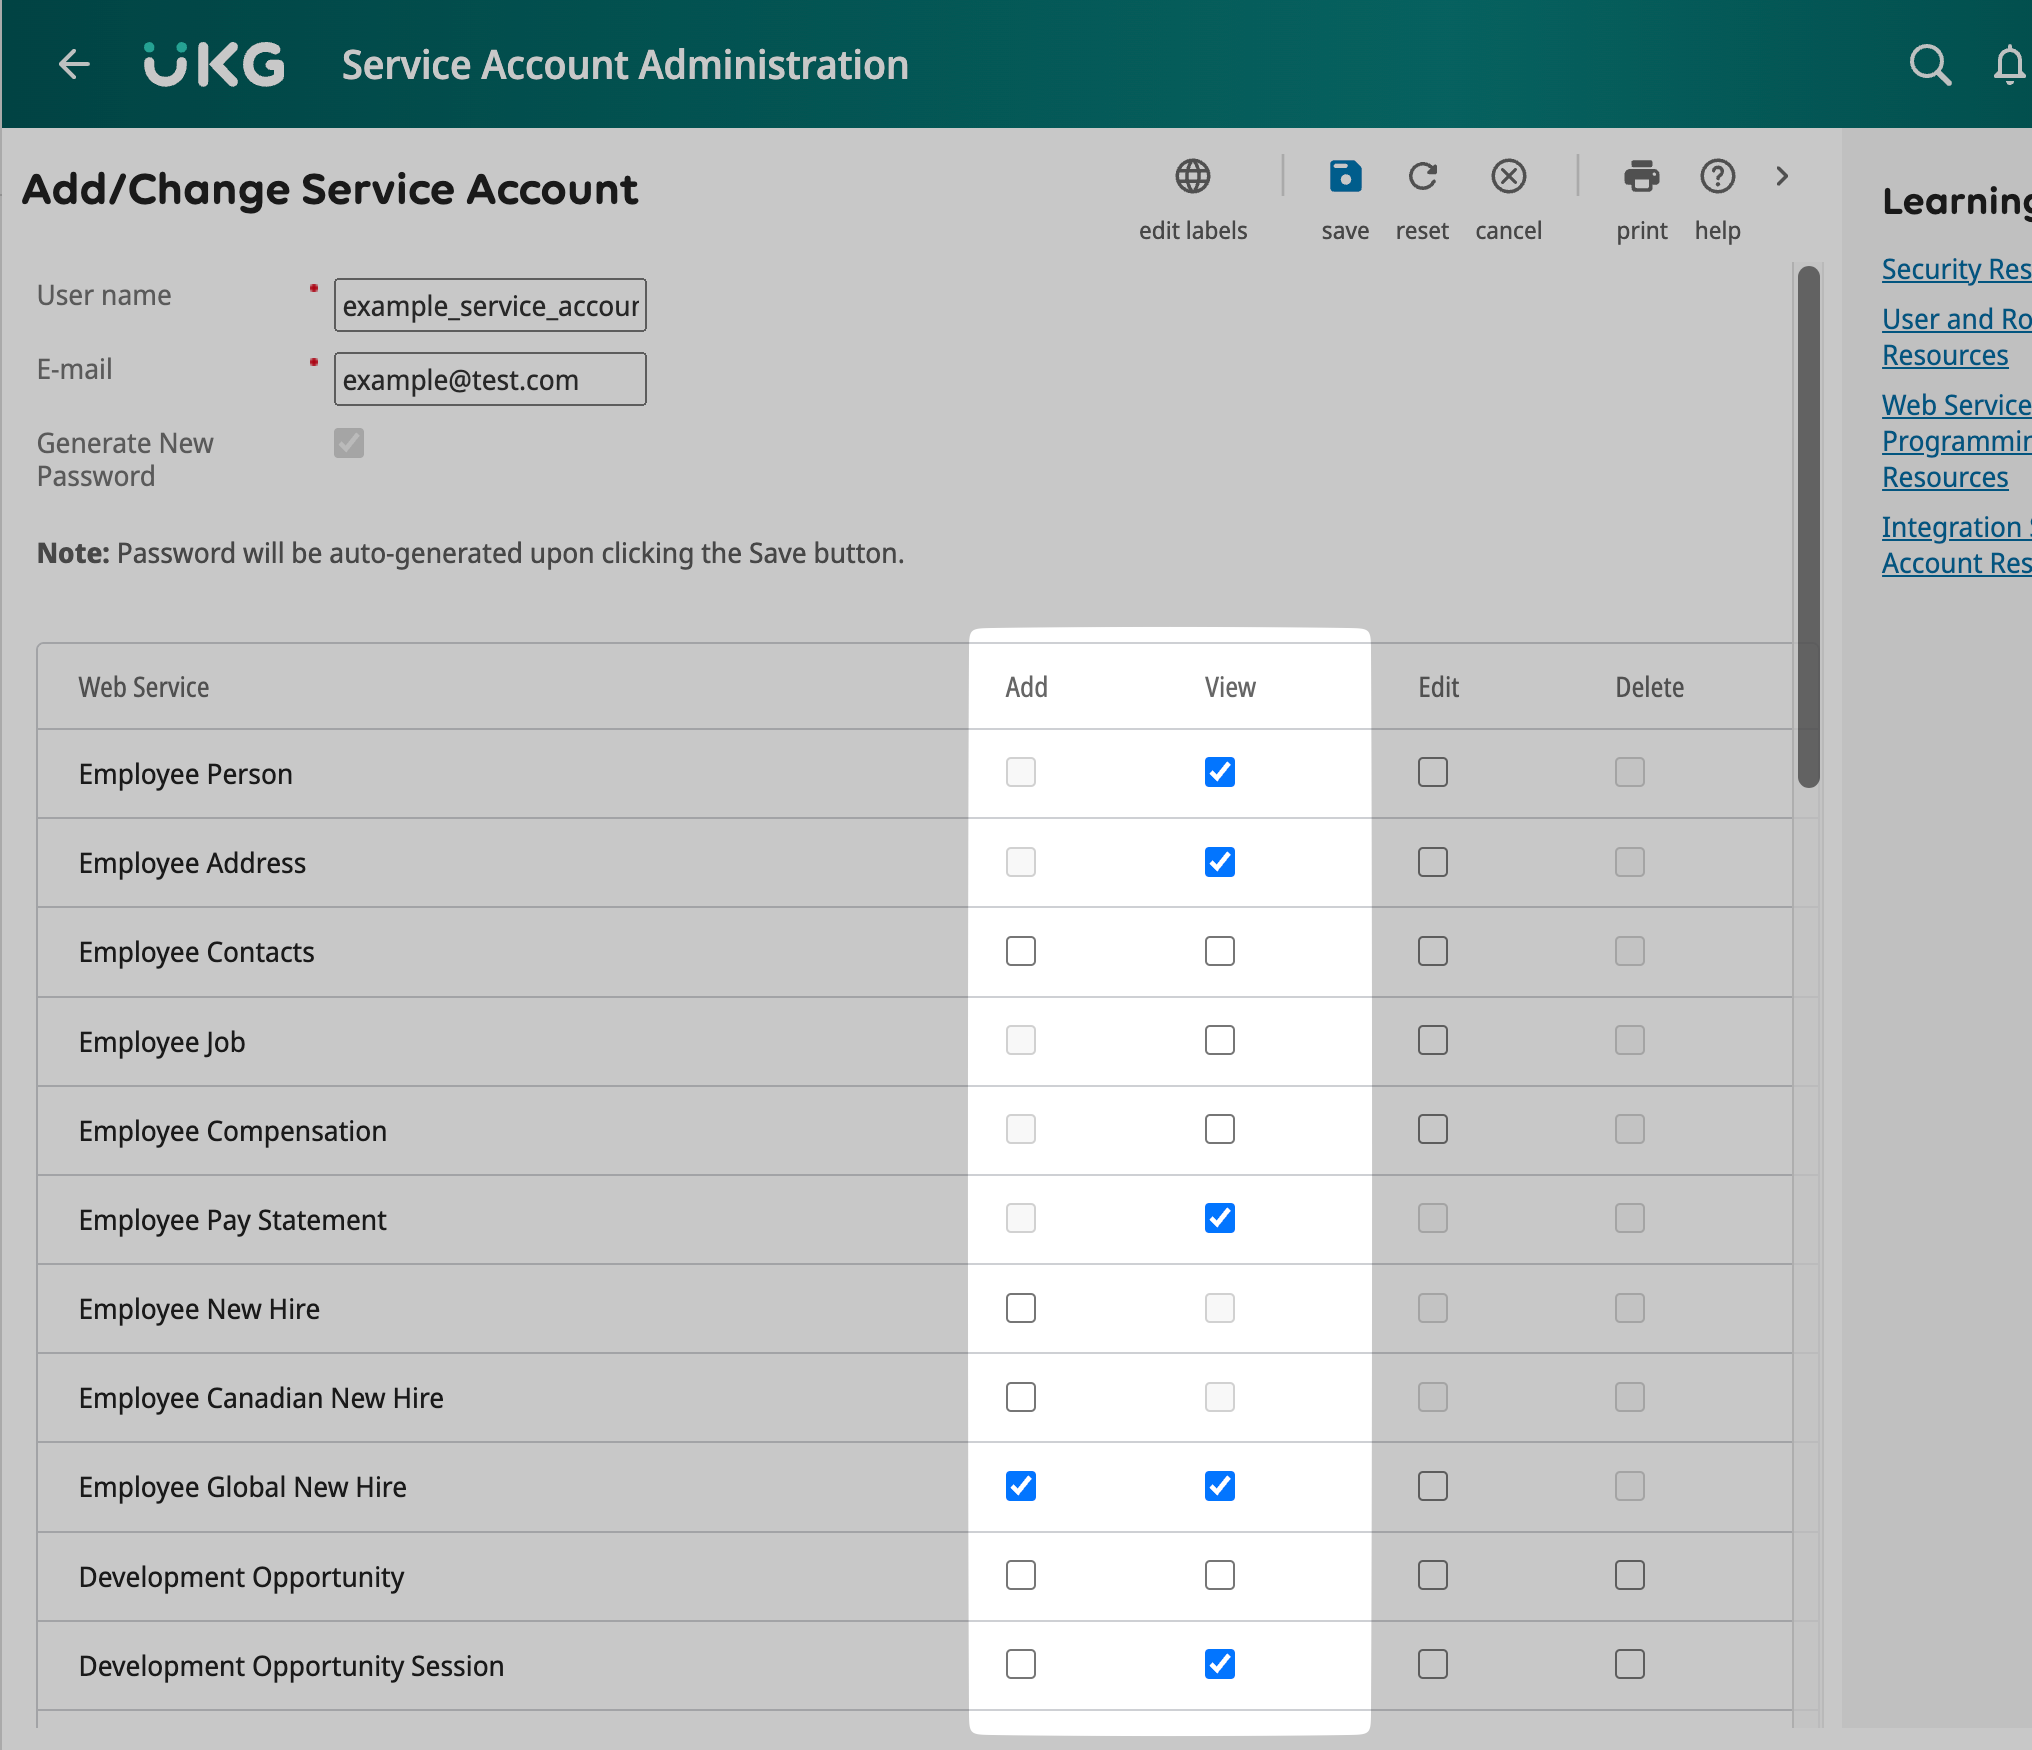Expand toolbar with right chevron

[x=1782, y=177]
